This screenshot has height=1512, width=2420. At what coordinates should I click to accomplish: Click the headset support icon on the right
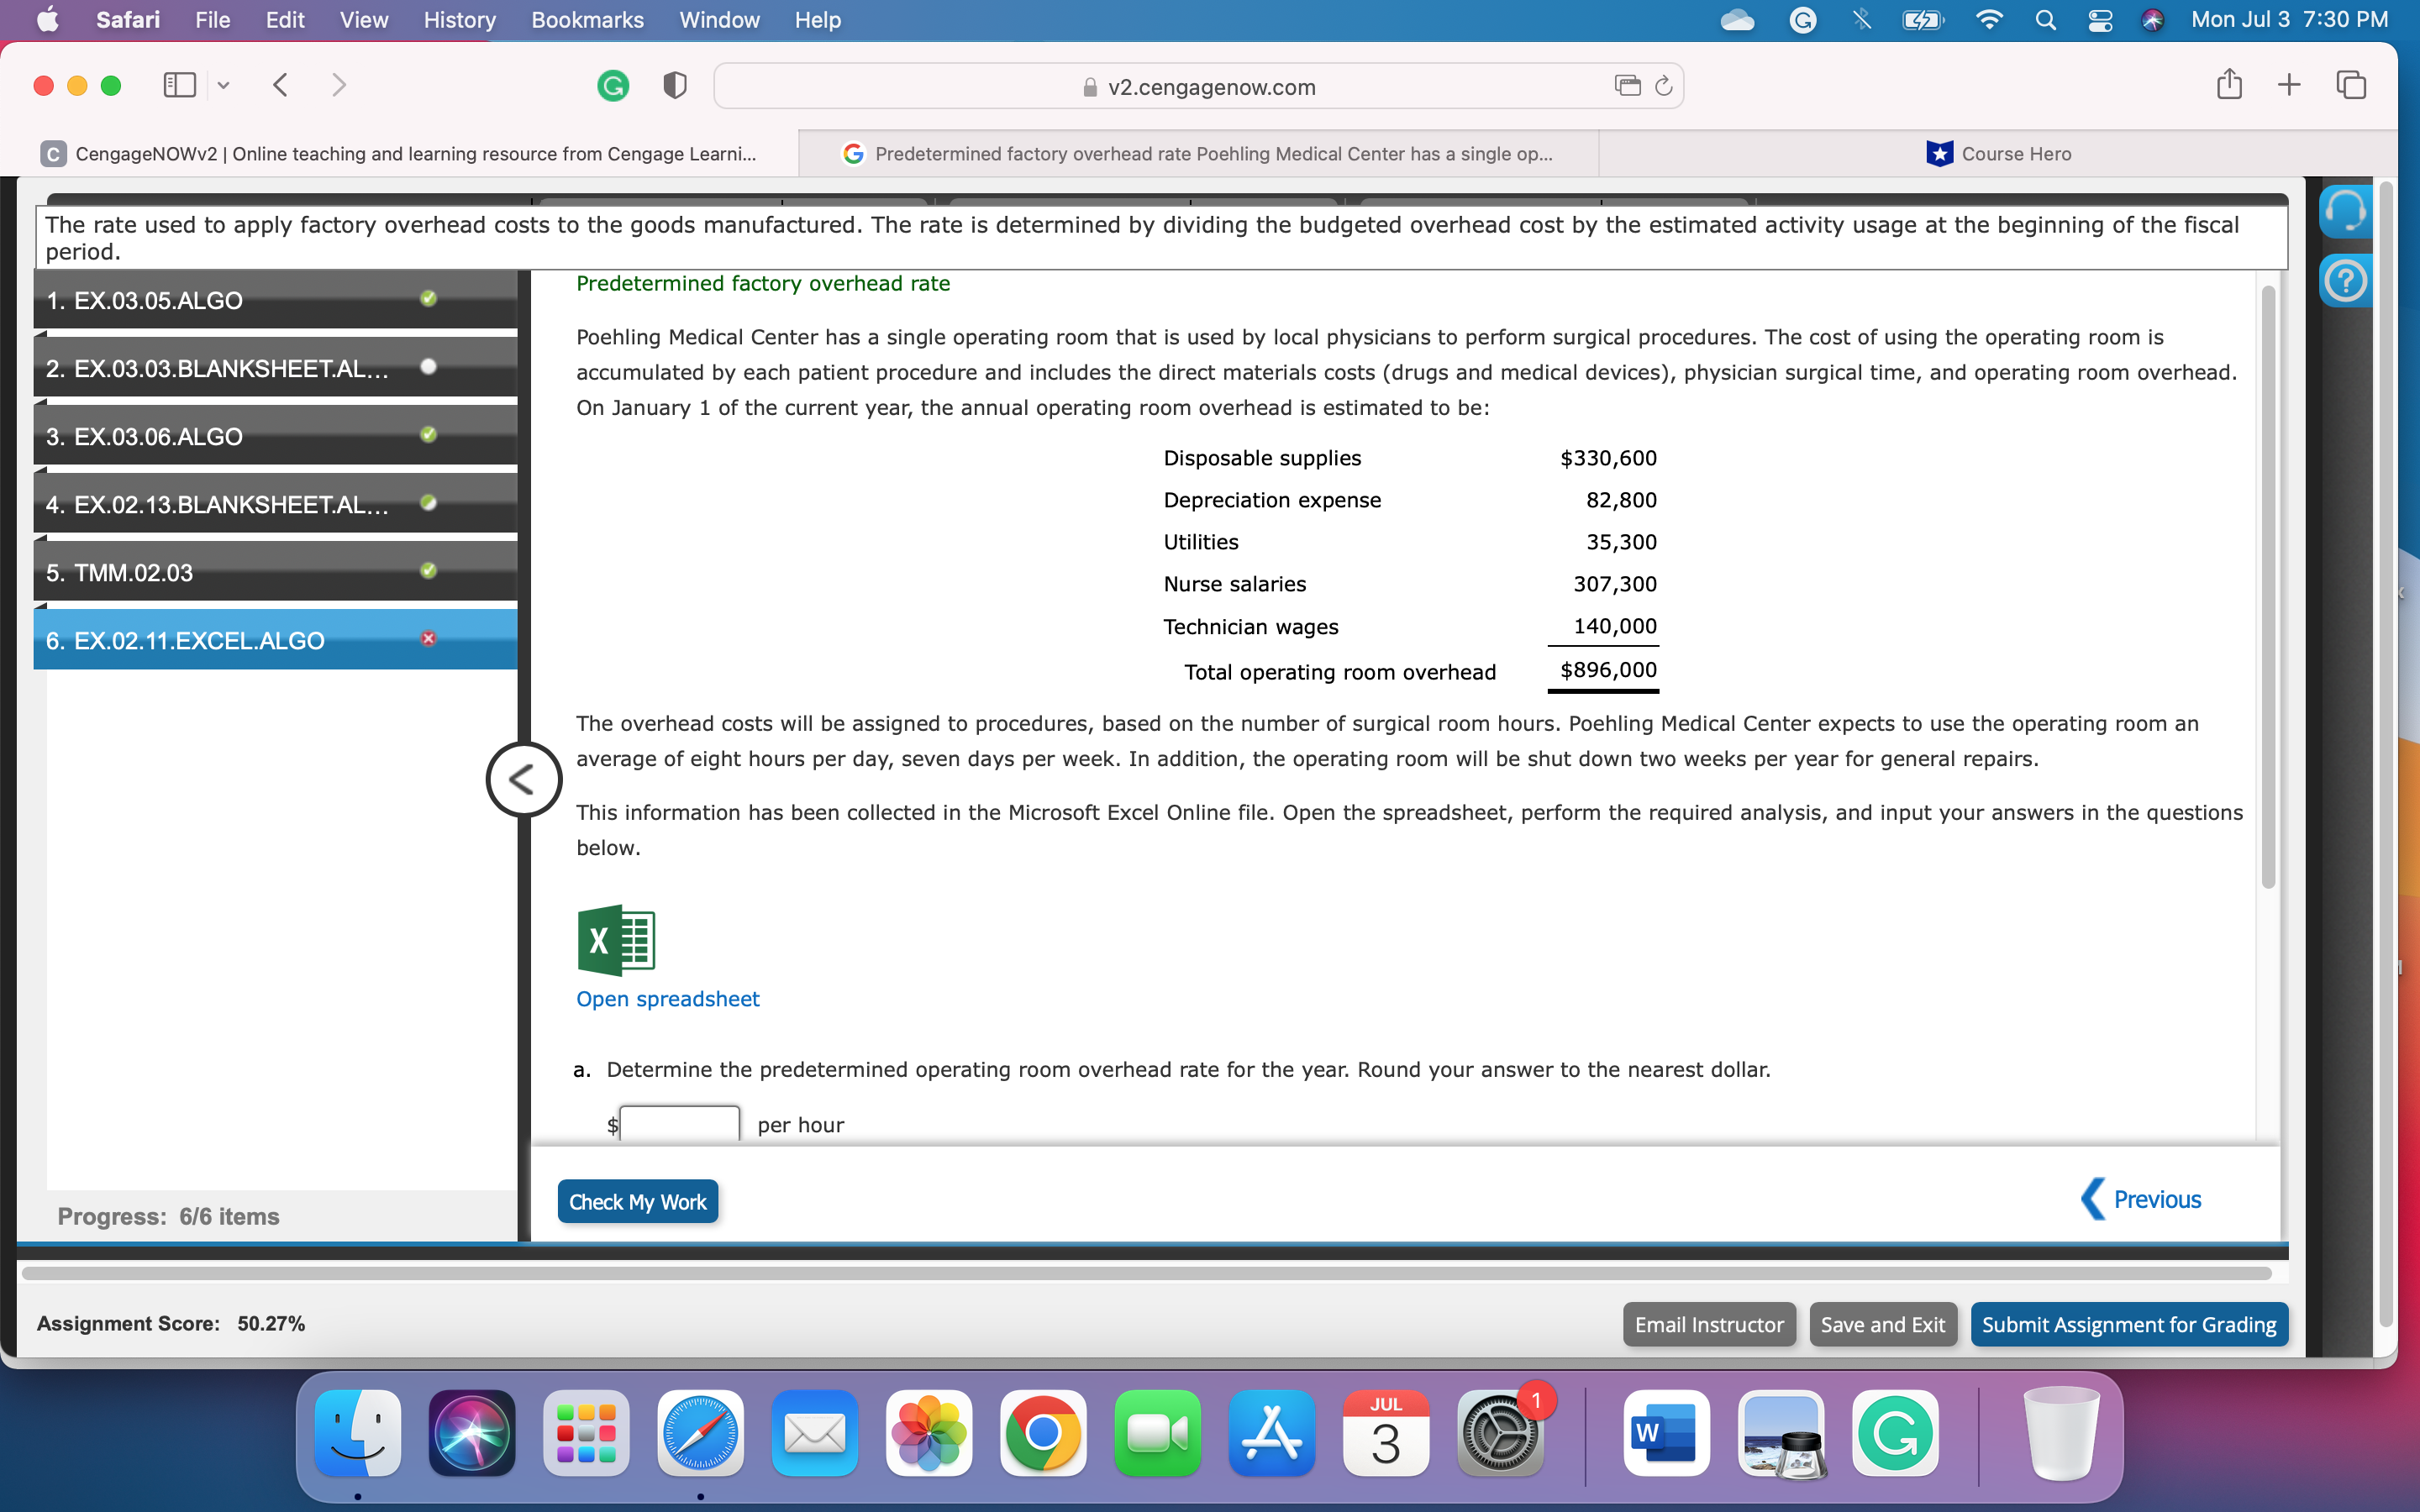2345,210
